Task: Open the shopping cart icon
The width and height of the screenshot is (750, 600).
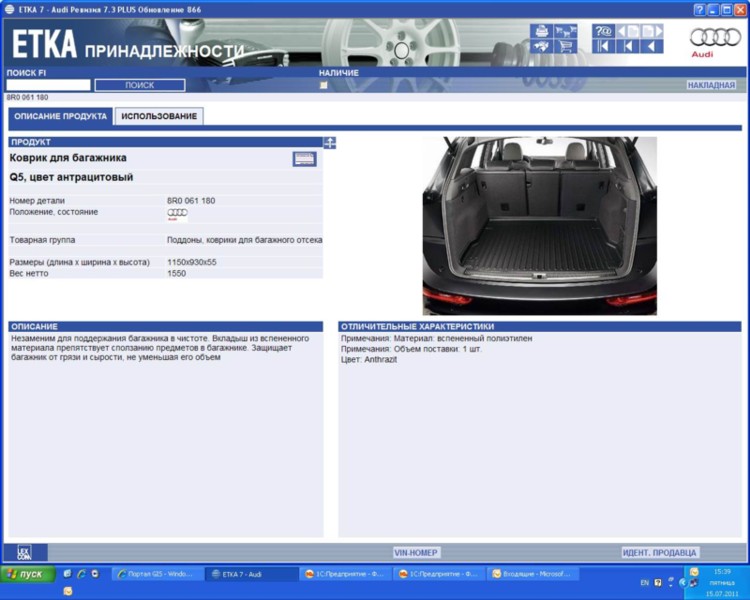Action: 566,46
